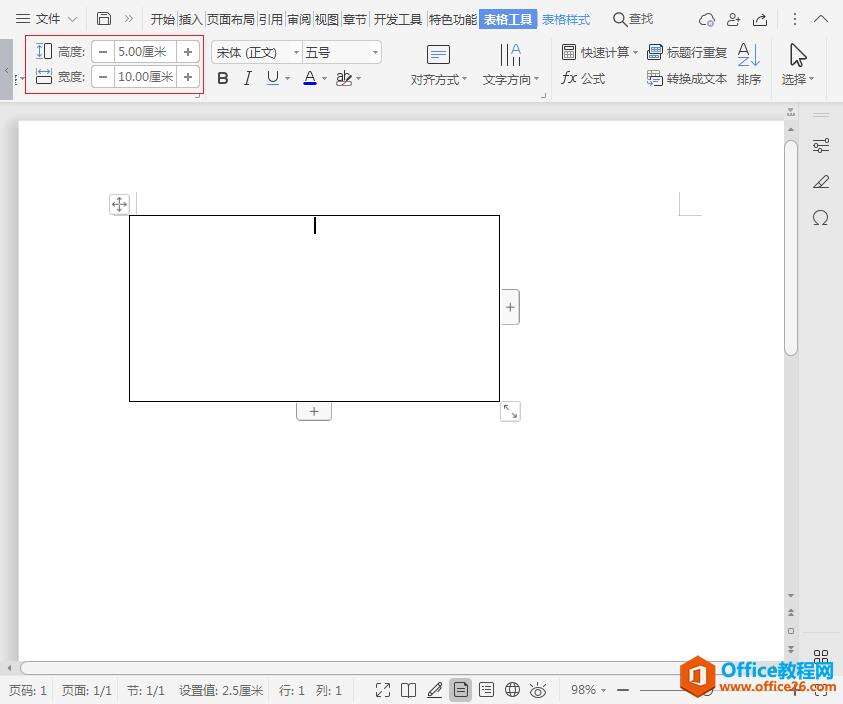
Task: Click the table move handle icon
Action: tap(119, 204)
